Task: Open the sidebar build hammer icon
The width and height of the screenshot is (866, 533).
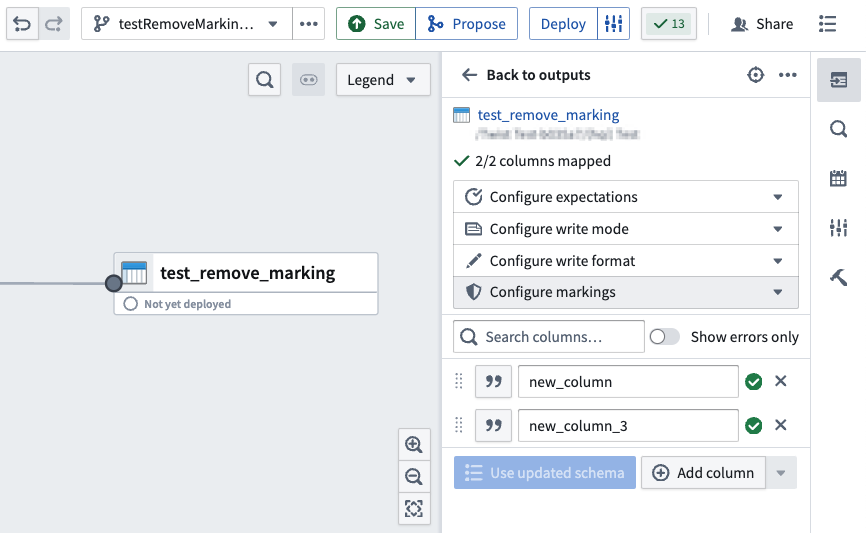Action: [x=838, y=277]
